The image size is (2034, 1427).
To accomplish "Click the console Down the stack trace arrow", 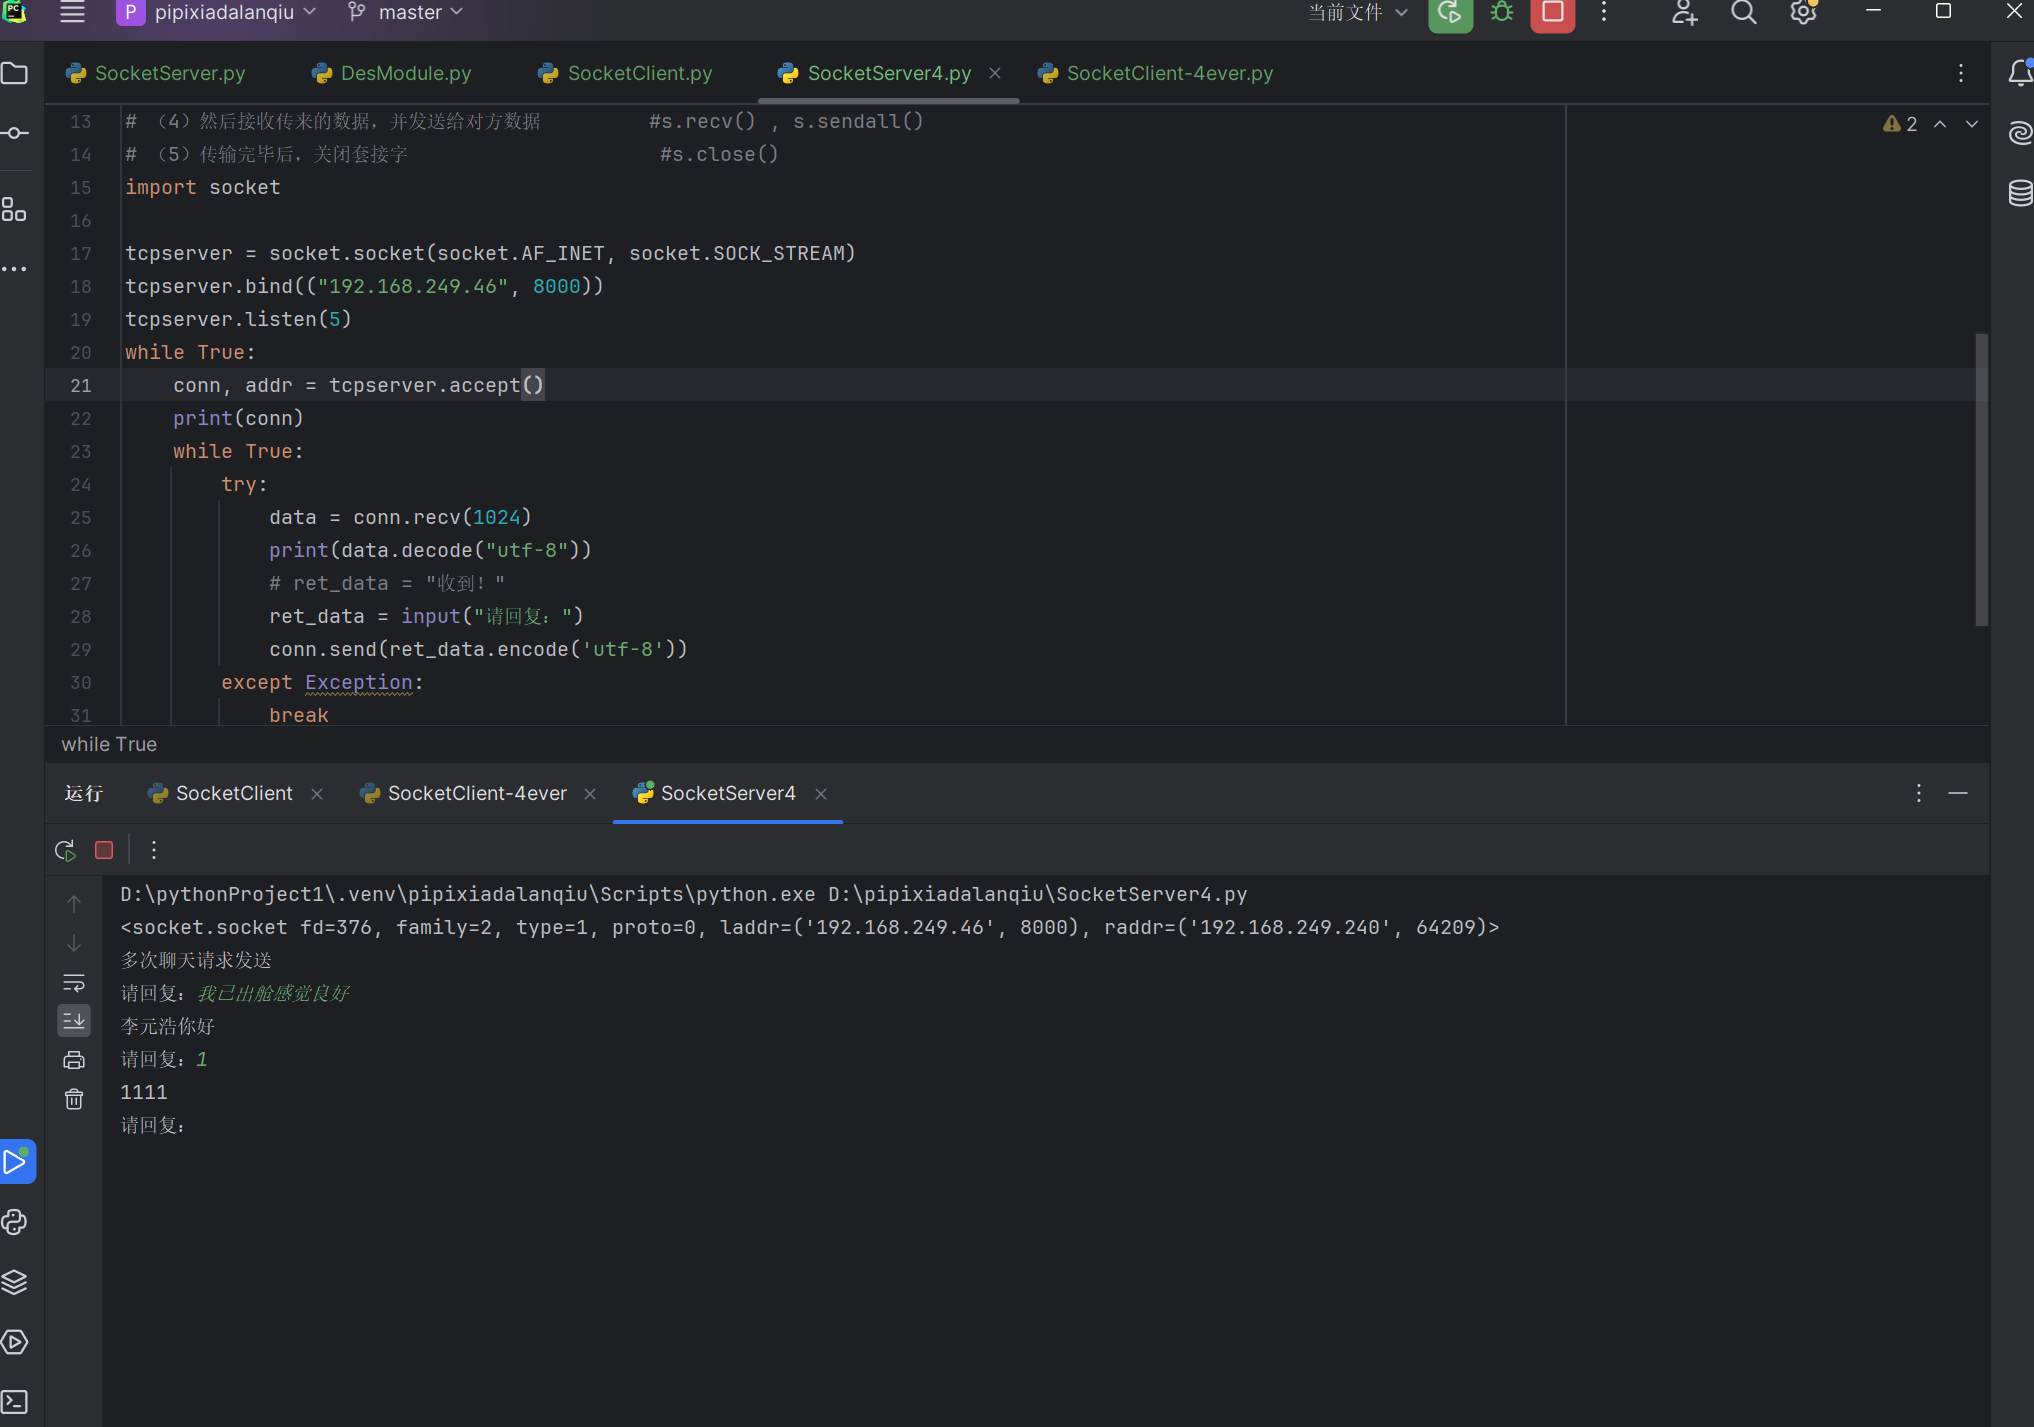I will pos(74,943).
